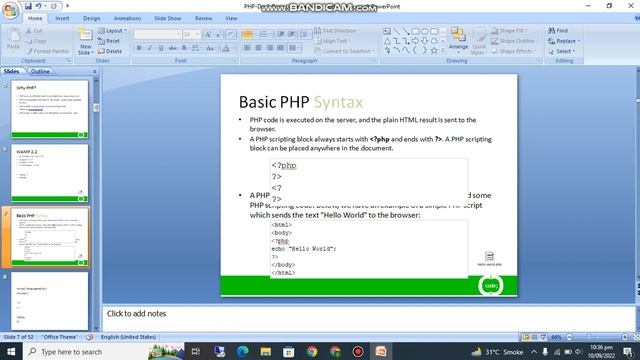Screen dimensions: 640x360
Task: Center the paragraph text
Action: (258, 48)
